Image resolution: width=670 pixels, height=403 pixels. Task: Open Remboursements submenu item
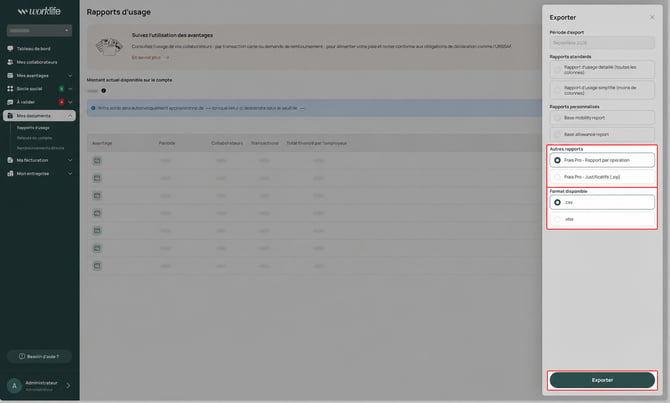point(41,148)
